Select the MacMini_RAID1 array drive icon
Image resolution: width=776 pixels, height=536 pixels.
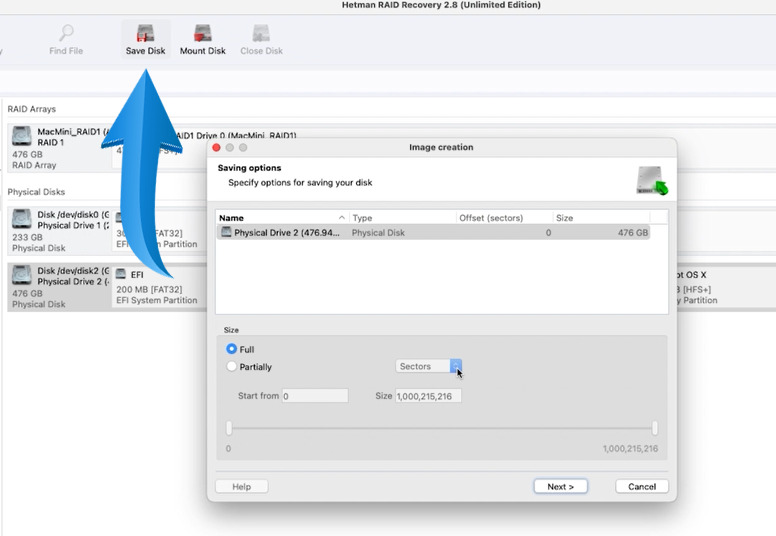pyautogui.click(x=21, y=136)
